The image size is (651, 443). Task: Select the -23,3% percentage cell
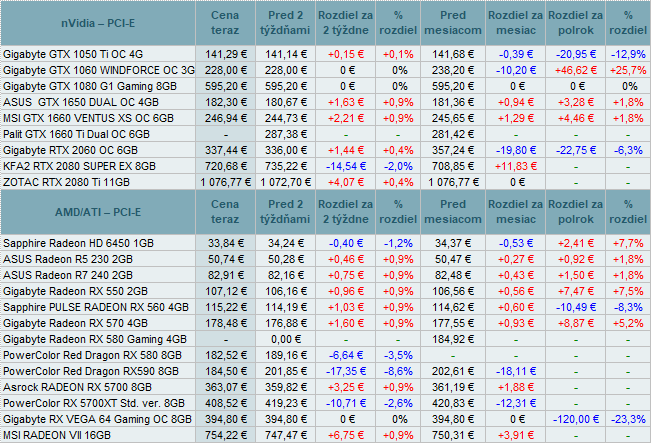coord(628,419)
